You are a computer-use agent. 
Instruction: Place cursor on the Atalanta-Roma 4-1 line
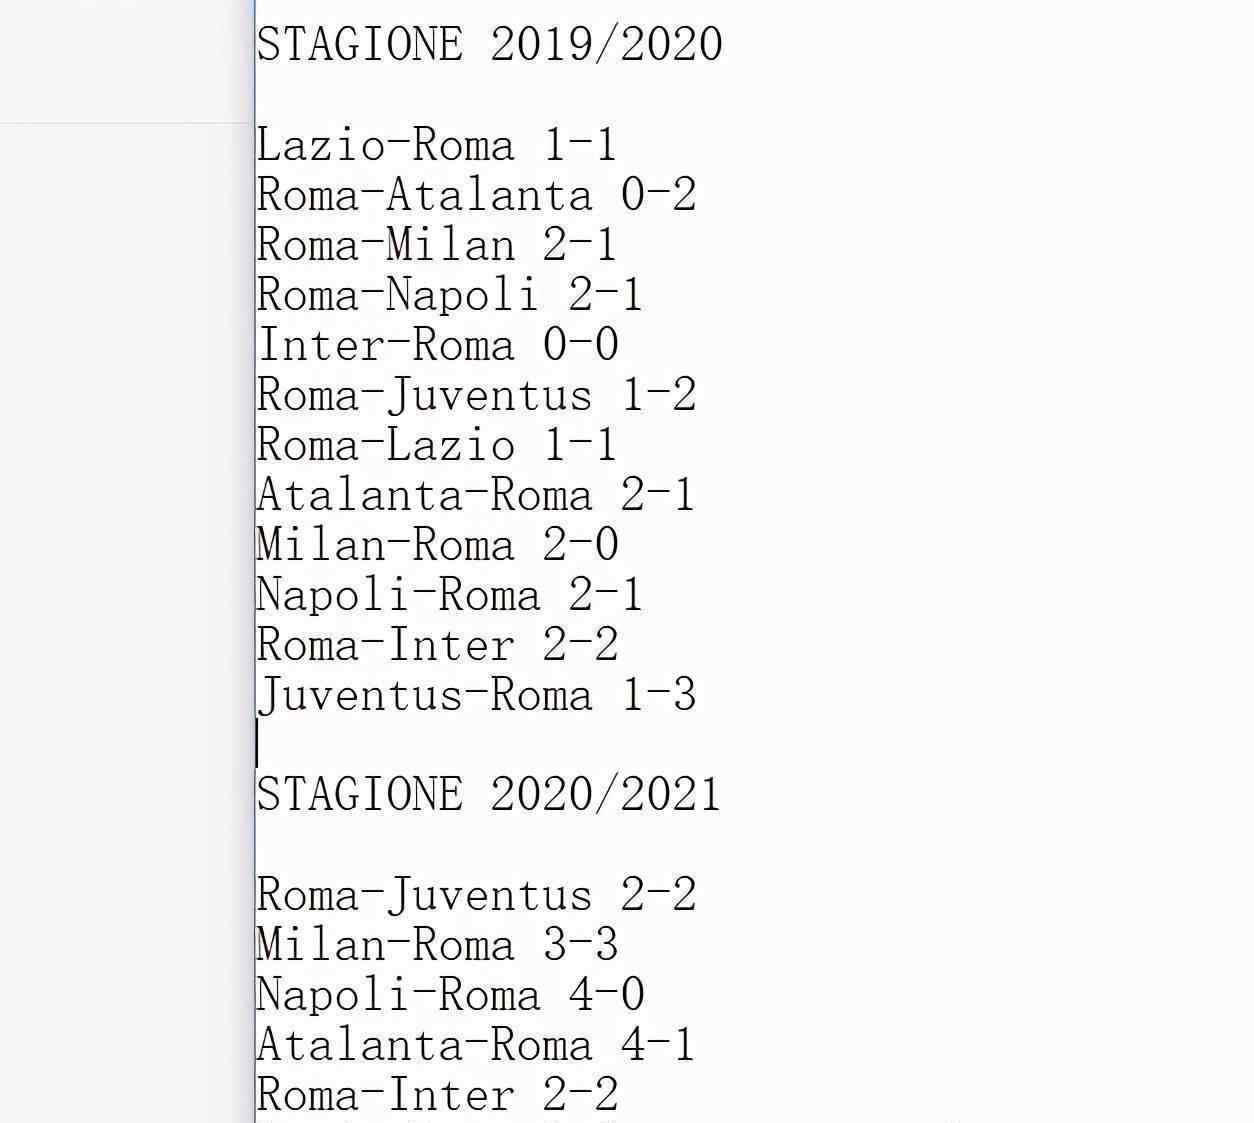[x=476, y=1045]
